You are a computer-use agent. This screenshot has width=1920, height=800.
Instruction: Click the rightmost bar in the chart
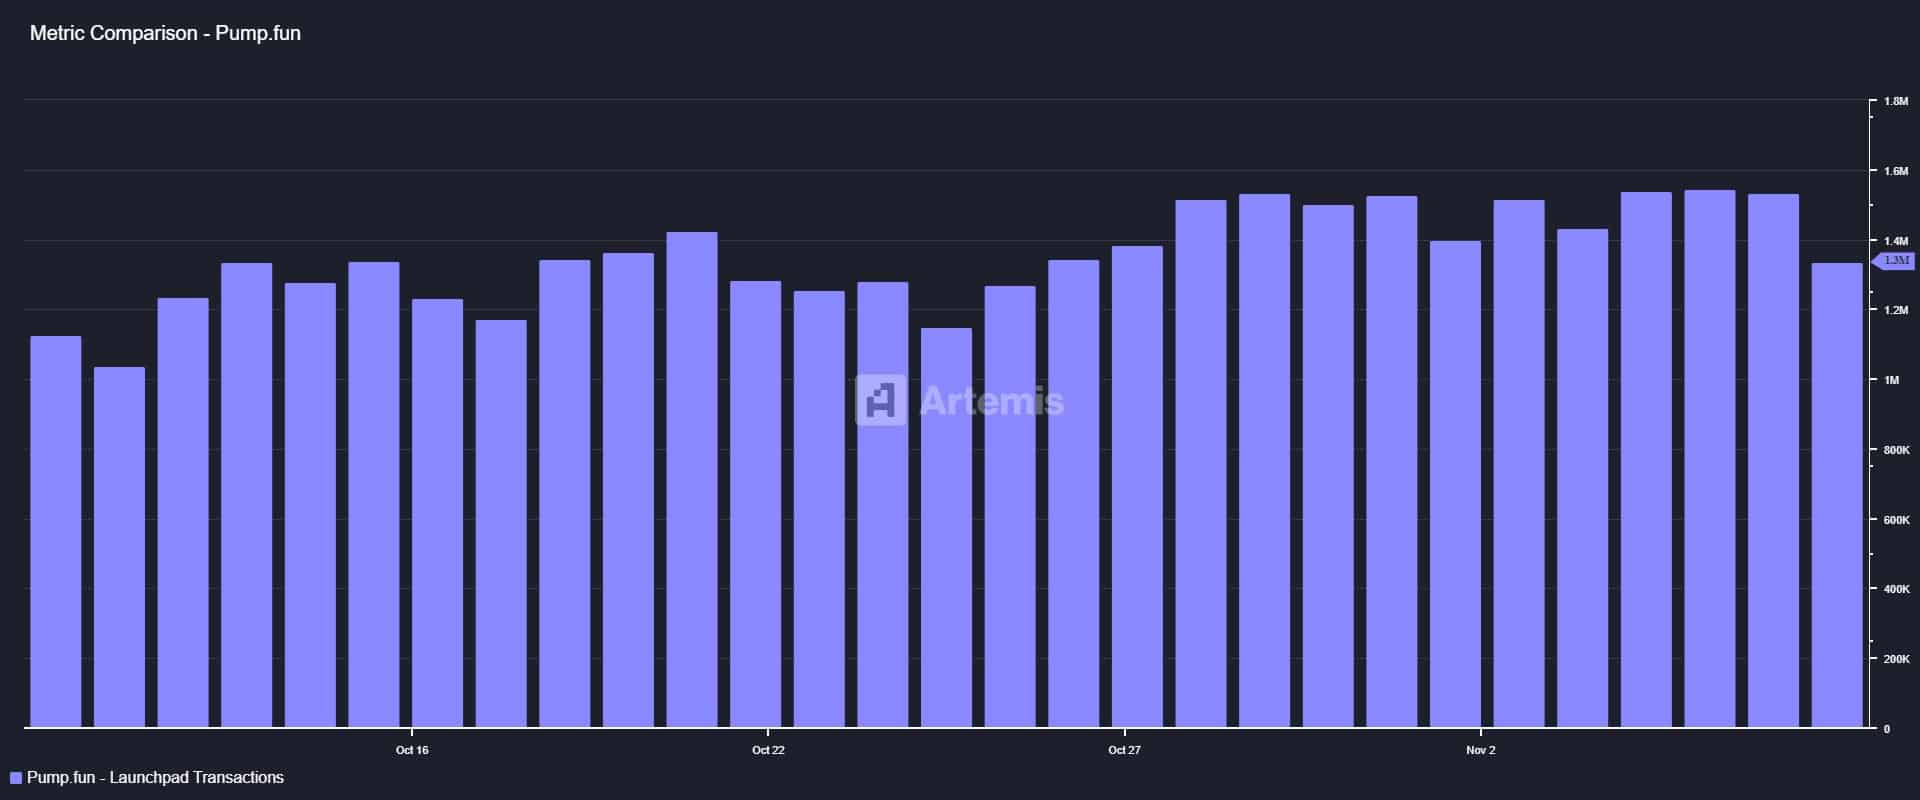(1837, 495)
